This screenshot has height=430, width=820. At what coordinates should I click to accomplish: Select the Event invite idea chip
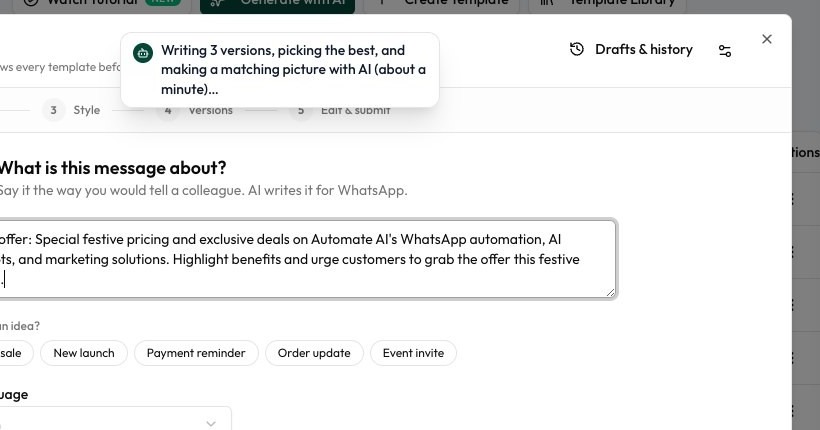(x=413, y=353)
